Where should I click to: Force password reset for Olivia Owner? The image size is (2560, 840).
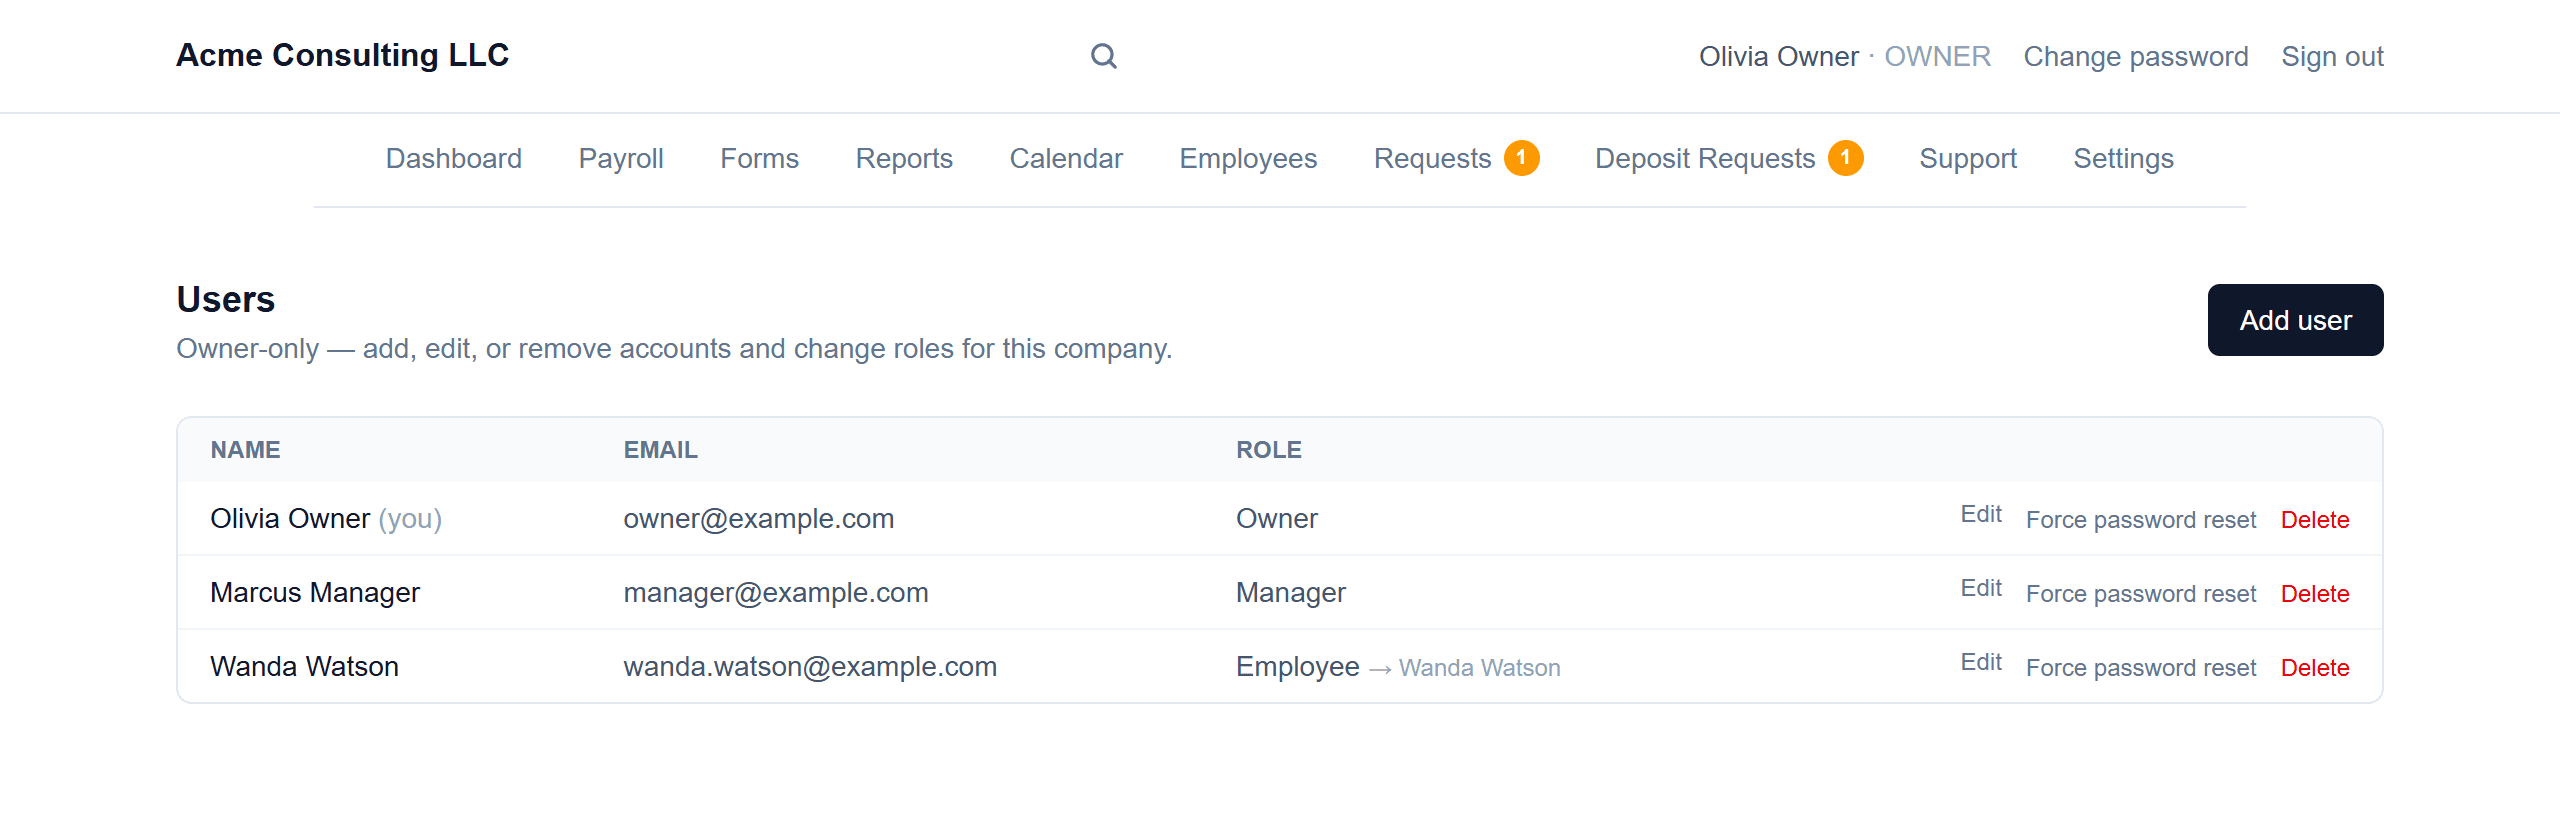point(2141,520)
